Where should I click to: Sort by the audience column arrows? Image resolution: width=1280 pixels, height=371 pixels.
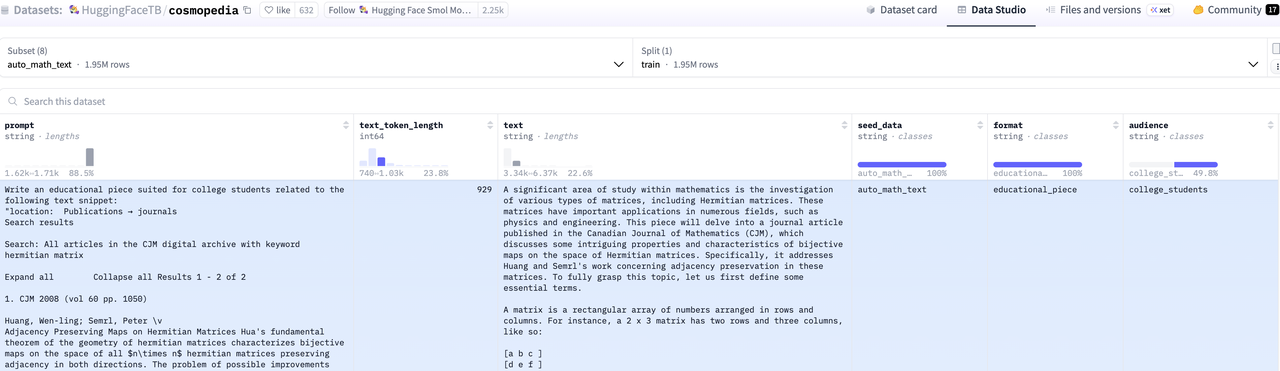[x=1270, y=125]
